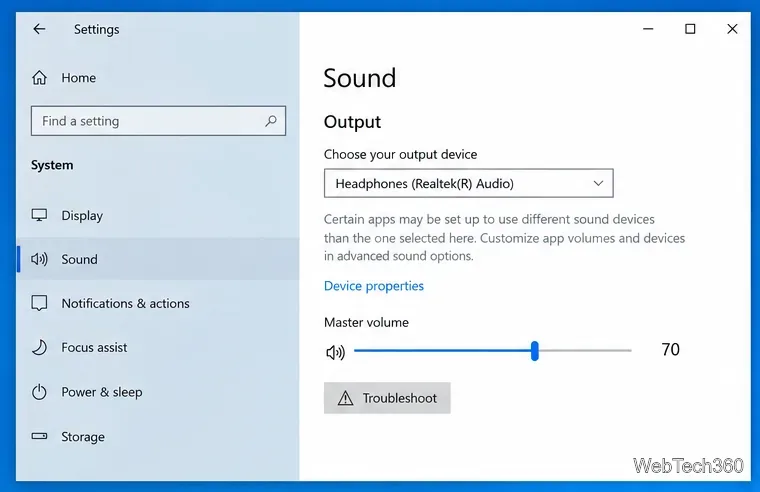The height and width of the screenshot is (492, 760).
Task: Go to Focus assist settings
Action: 158,347
